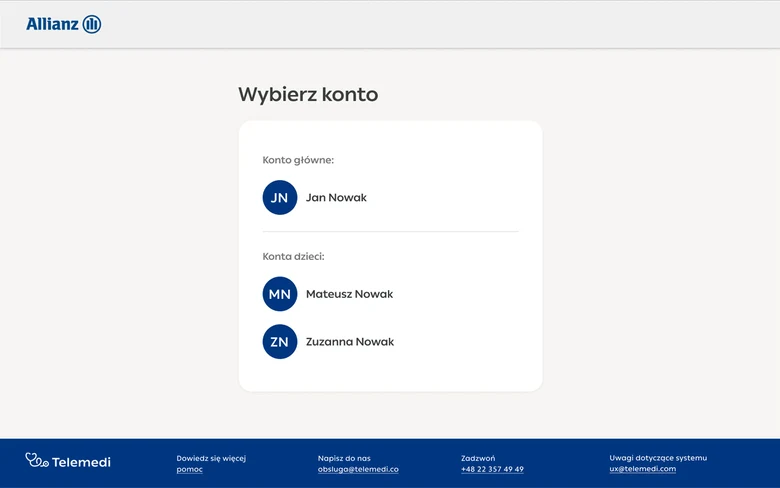Click the Konto główne: label

click(x=298, y=160)
